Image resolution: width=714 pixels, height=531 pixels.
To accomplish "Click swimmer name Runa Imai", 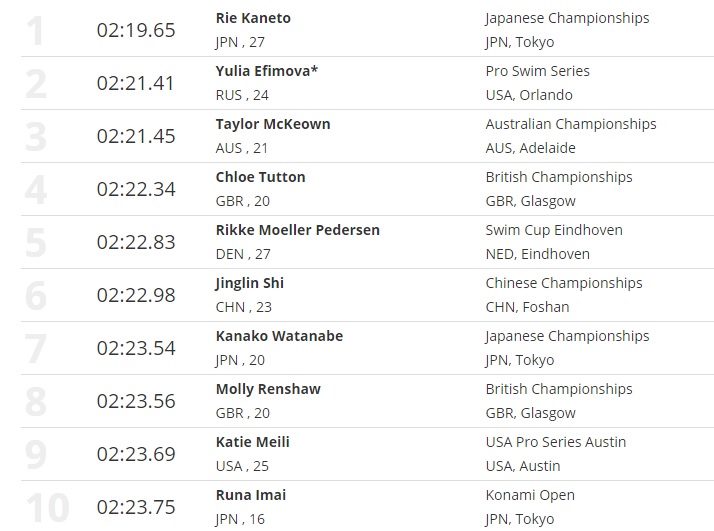I will [x=250, y=495].
